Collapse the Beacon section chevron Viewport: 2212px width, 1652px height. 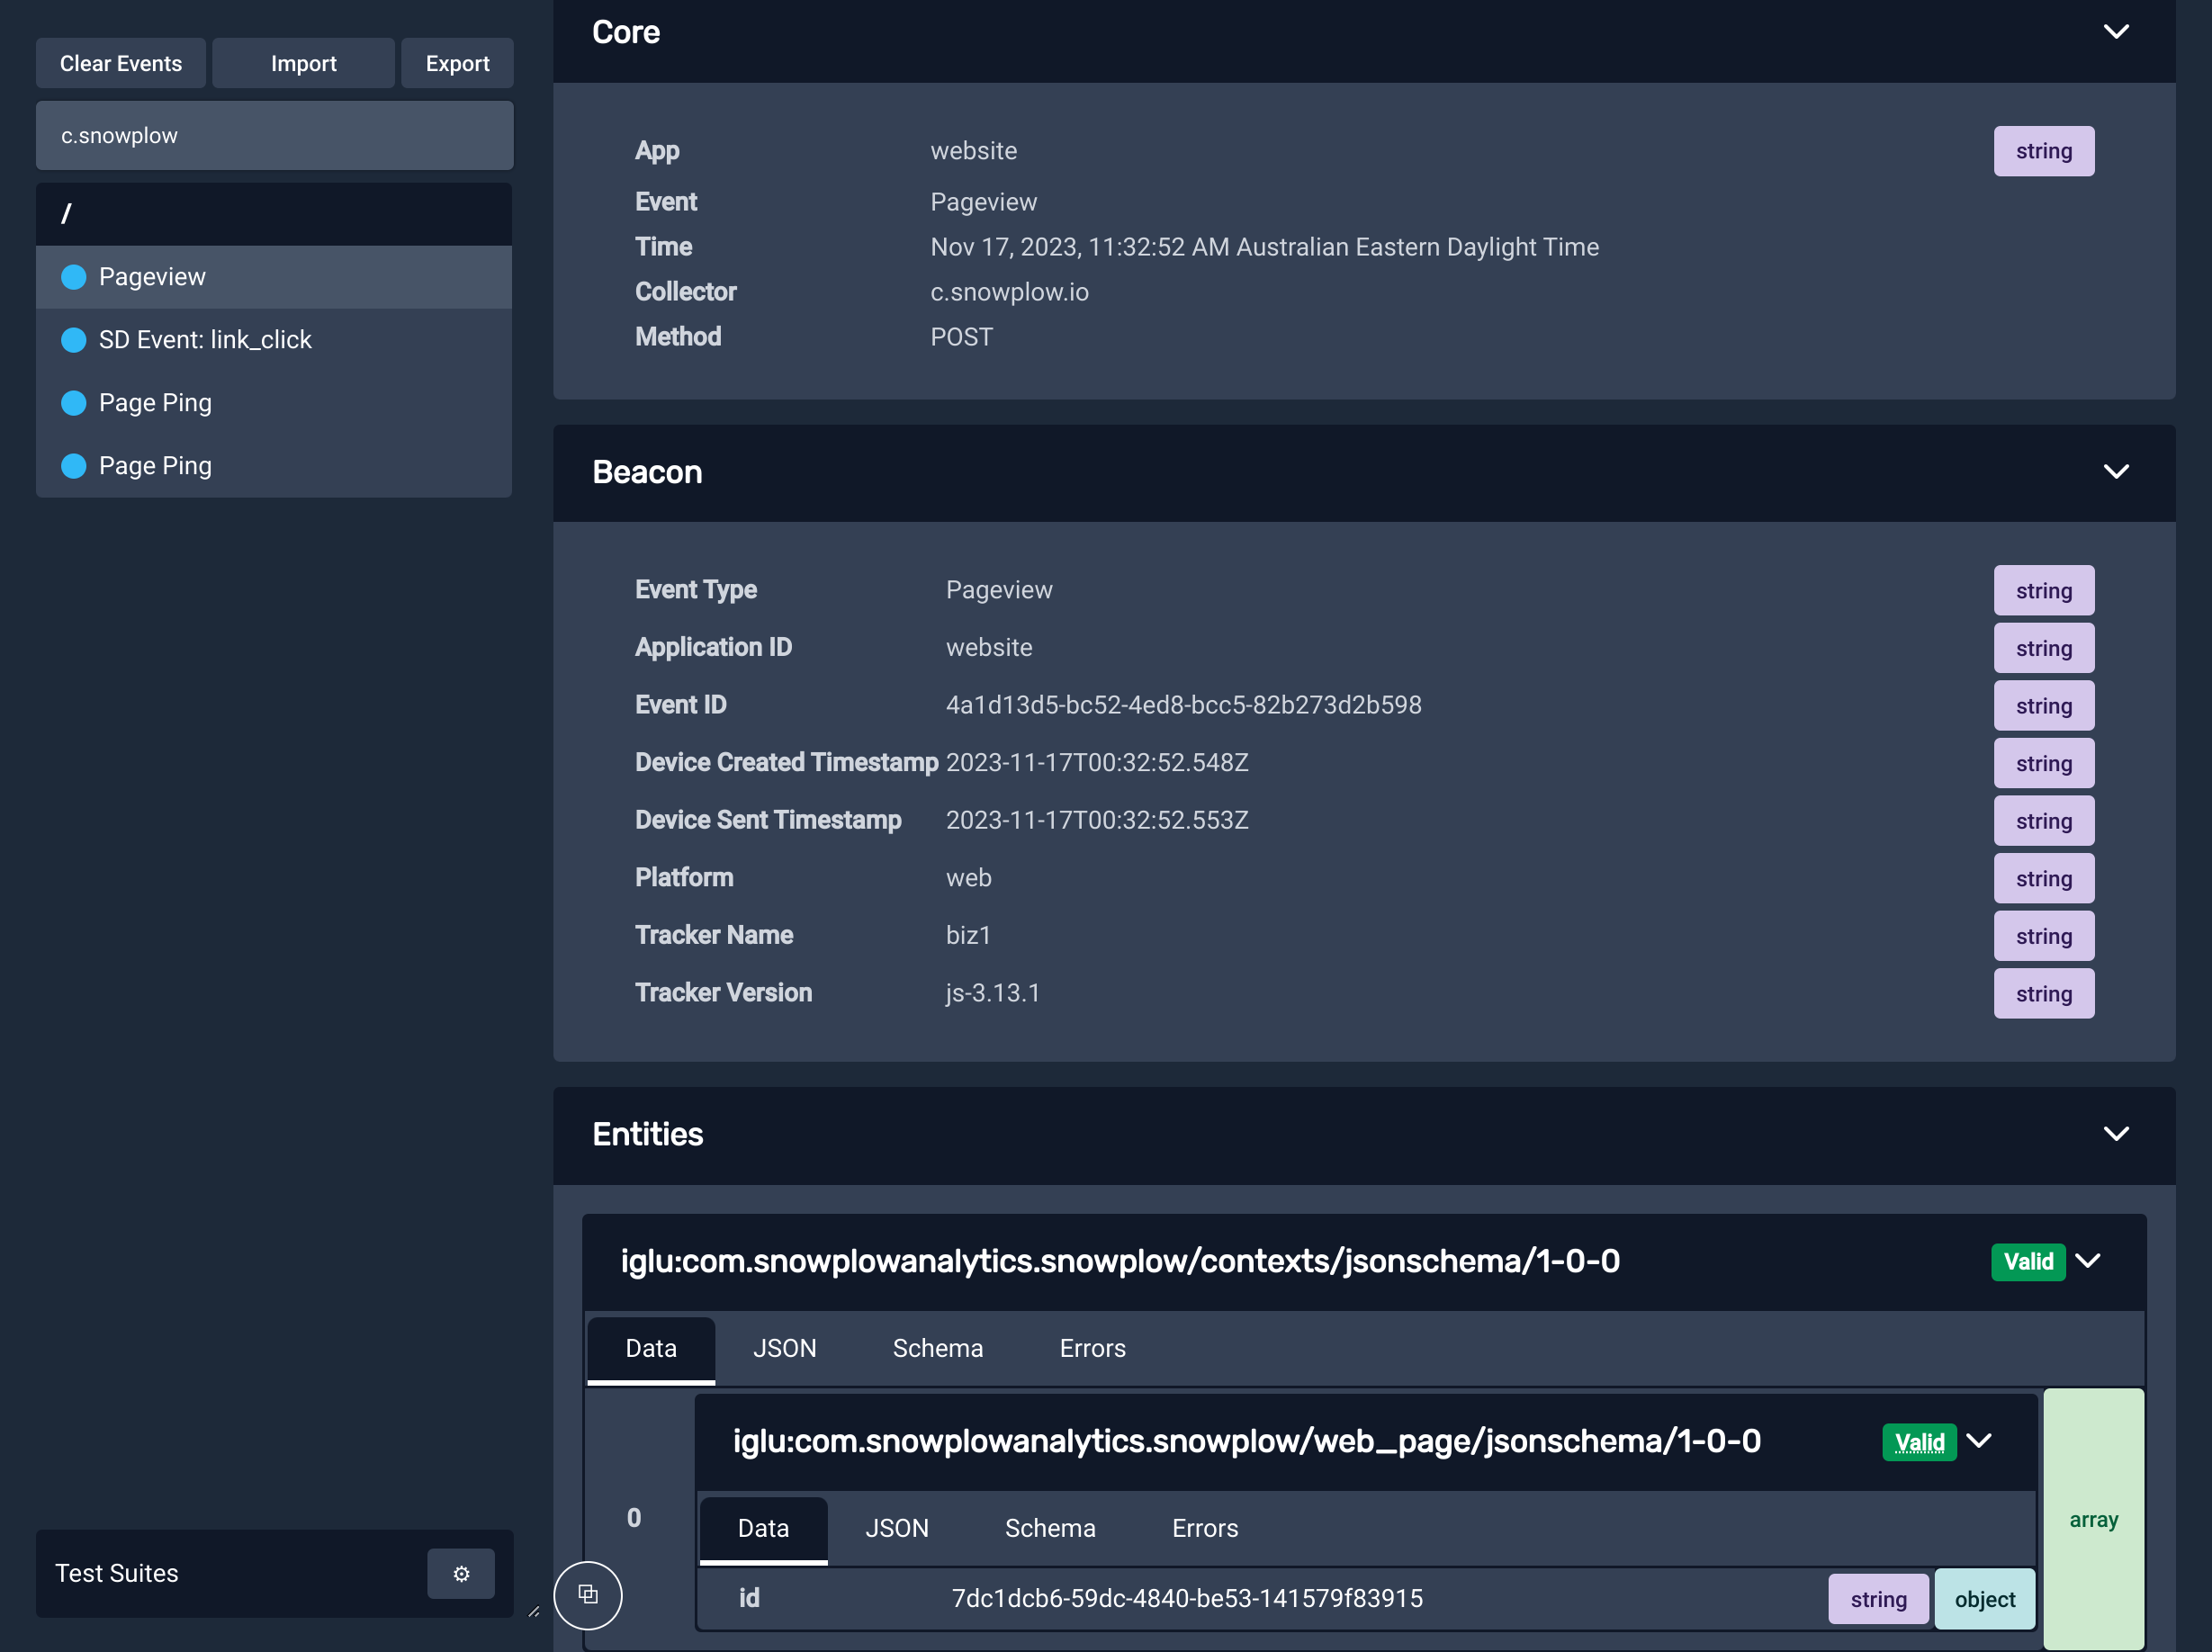pos(2115,472)
